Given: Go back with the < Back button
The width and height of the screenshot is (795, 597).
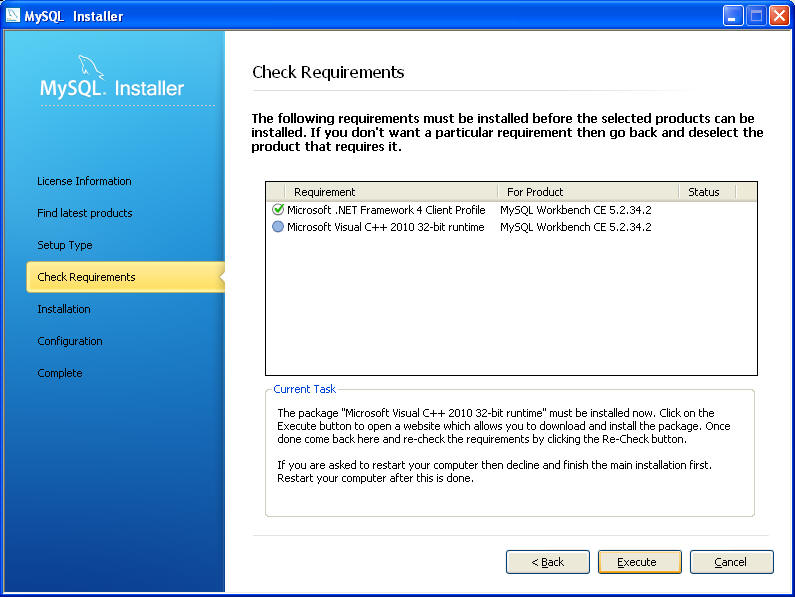Looking at the screenshot, I should pyautogui.click(x=548, y=562).
